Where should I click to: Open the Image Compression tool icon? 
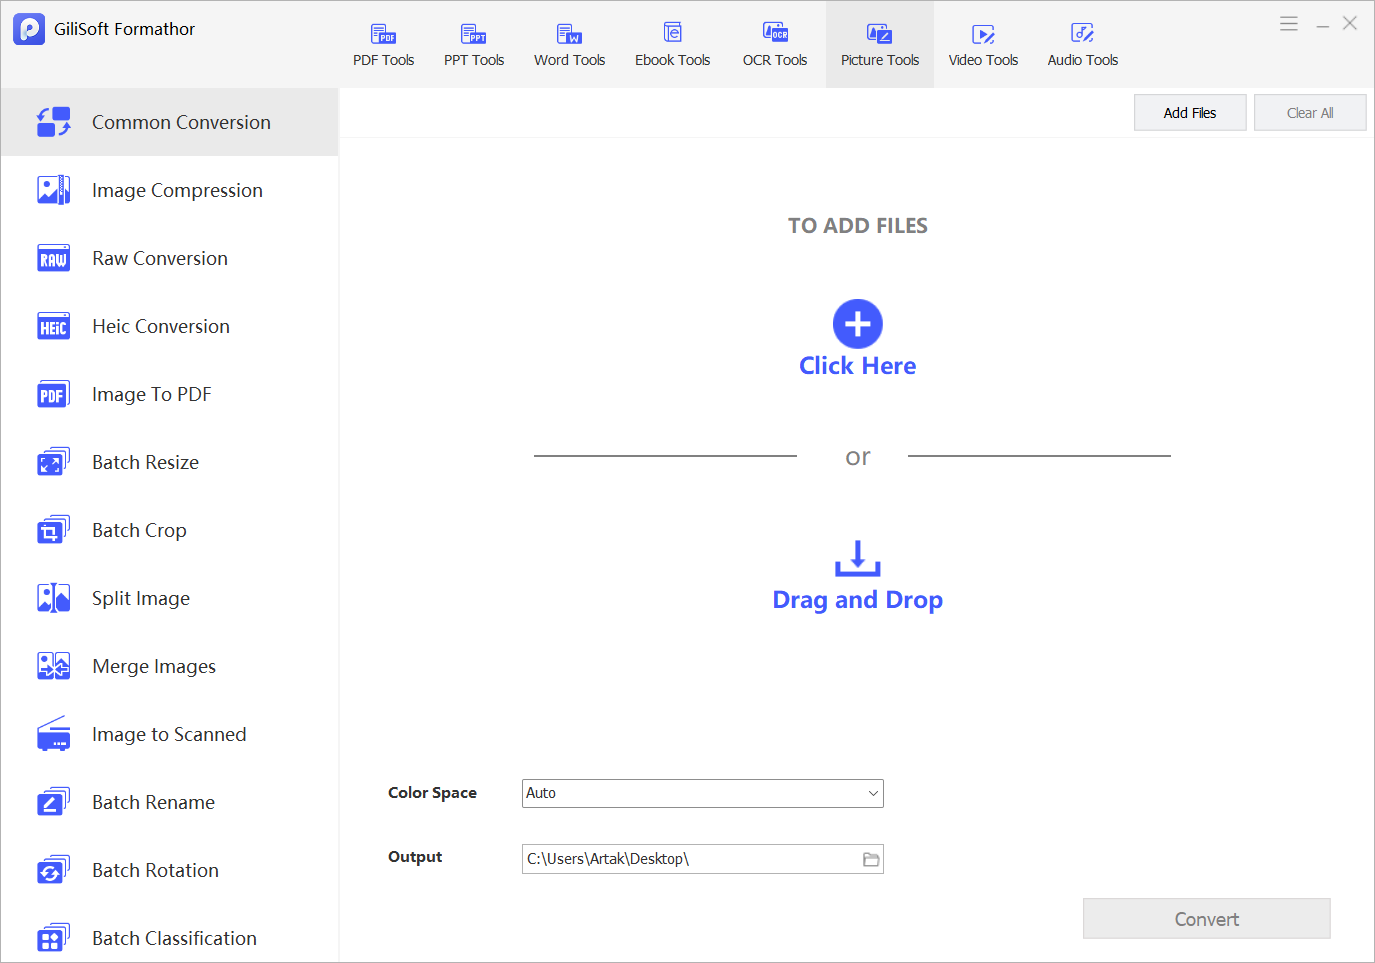[53, 190]
